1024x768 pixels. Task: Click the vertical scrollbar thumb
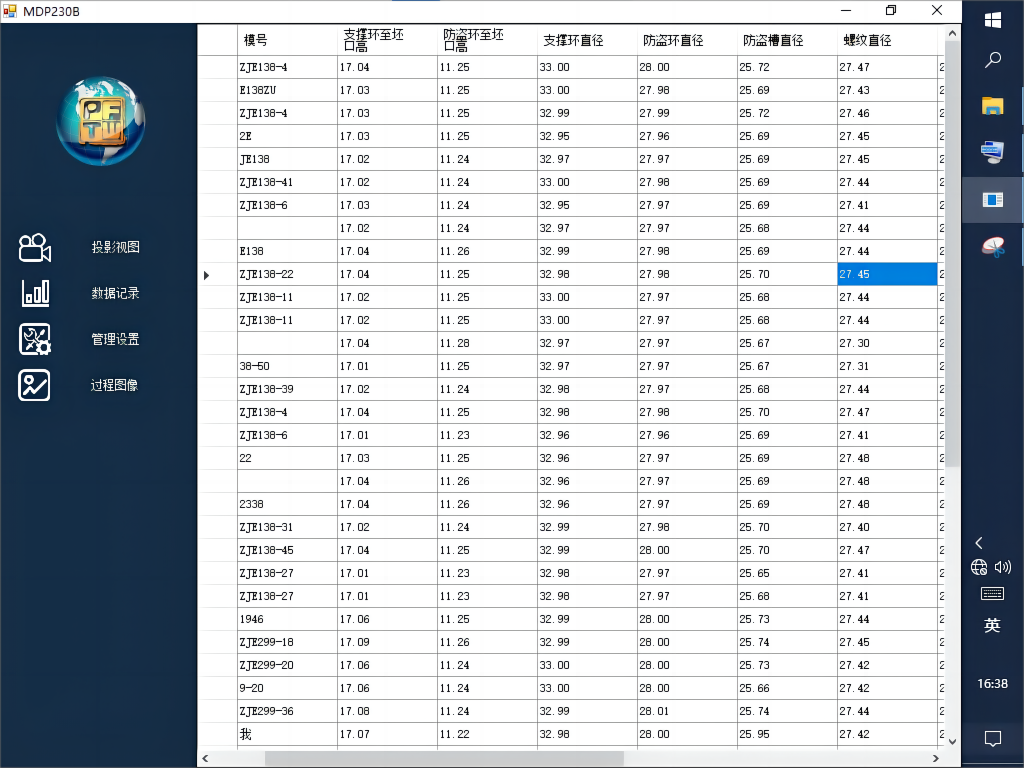[952, 253]
